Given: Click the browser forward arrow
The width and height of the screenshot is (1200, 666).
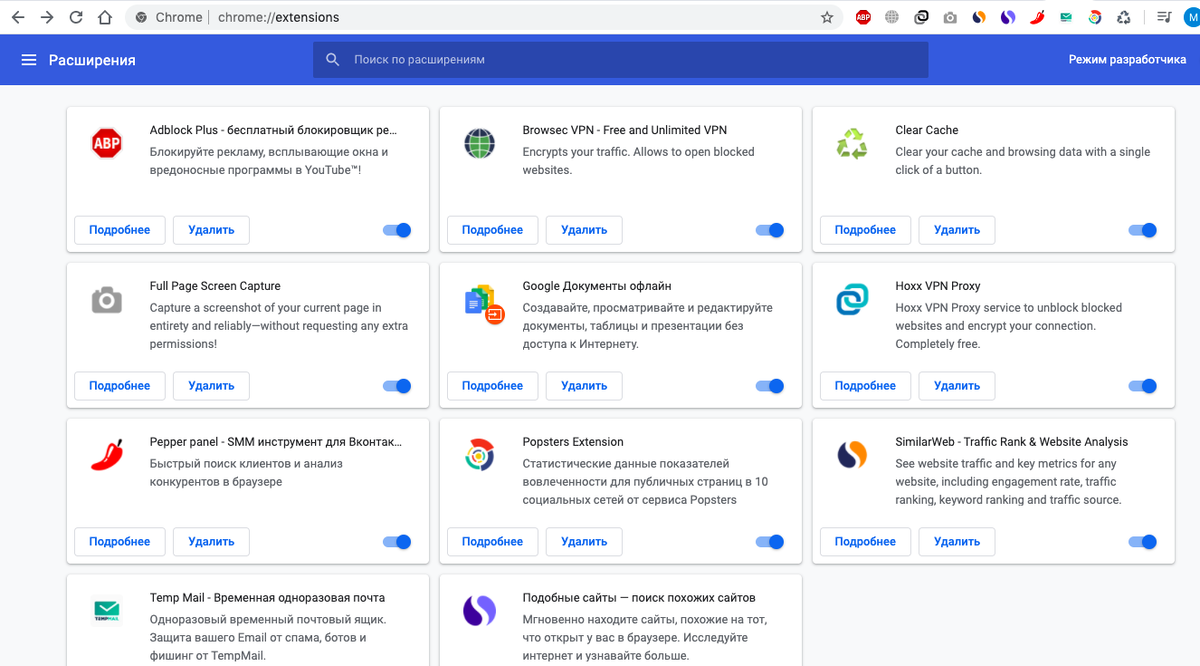Looking at the screenshot, I should pos(47,17).
